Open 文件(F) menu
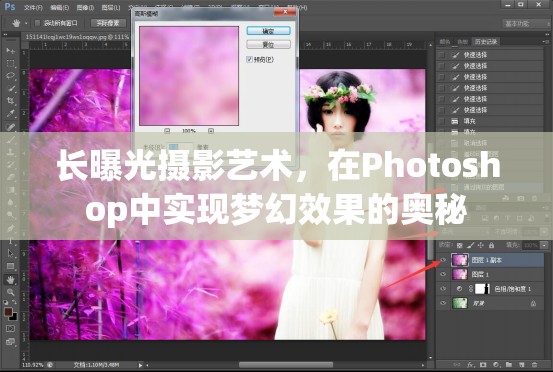The image size is (553, 372). tap(33, 7)
